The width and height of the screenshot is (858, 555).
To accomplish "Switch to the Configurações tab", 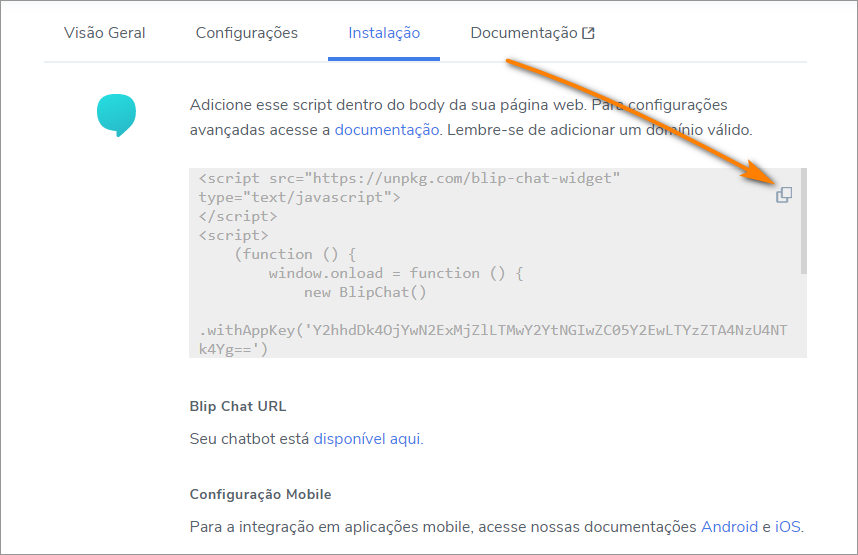I will 247,33.
